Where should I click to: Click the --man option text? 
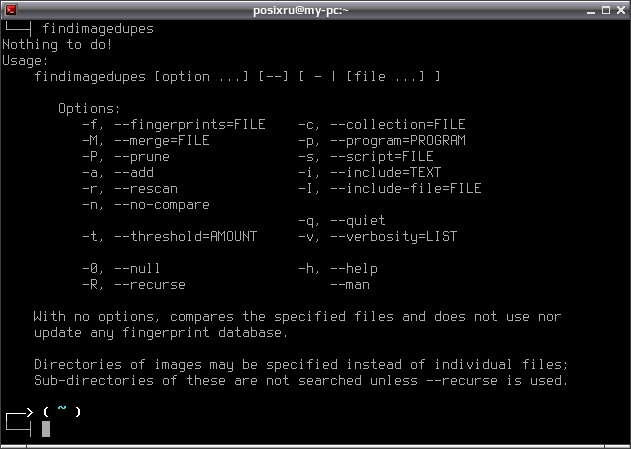click(350, 284)
